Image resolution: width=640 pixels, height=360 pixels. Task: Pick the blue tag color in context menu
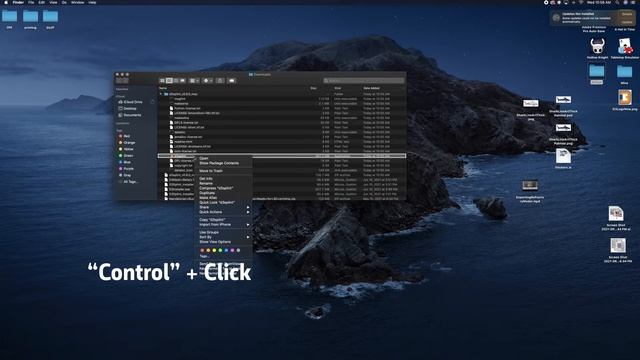tap(227, 250)
